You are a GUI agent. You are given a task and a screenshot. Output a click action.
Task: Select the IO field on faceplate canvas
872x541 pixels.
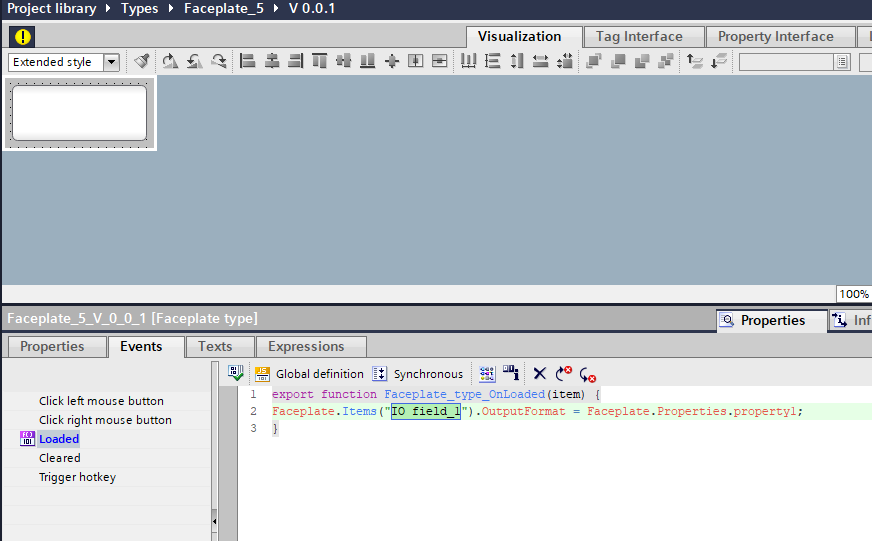[x=79, y=112]
